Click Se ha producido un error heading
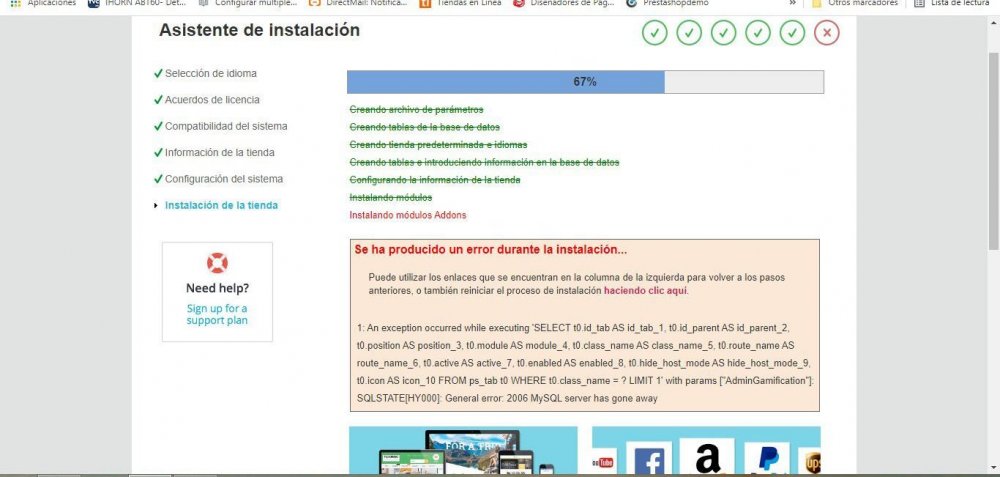 tap(490, 250)
